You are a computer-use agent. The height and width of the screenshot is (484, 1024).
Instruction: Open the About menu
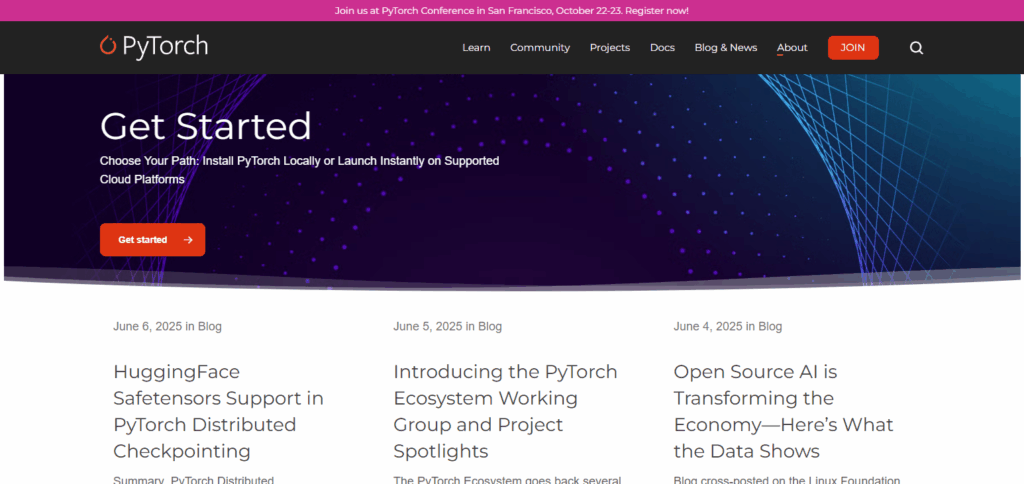[792, 48]
